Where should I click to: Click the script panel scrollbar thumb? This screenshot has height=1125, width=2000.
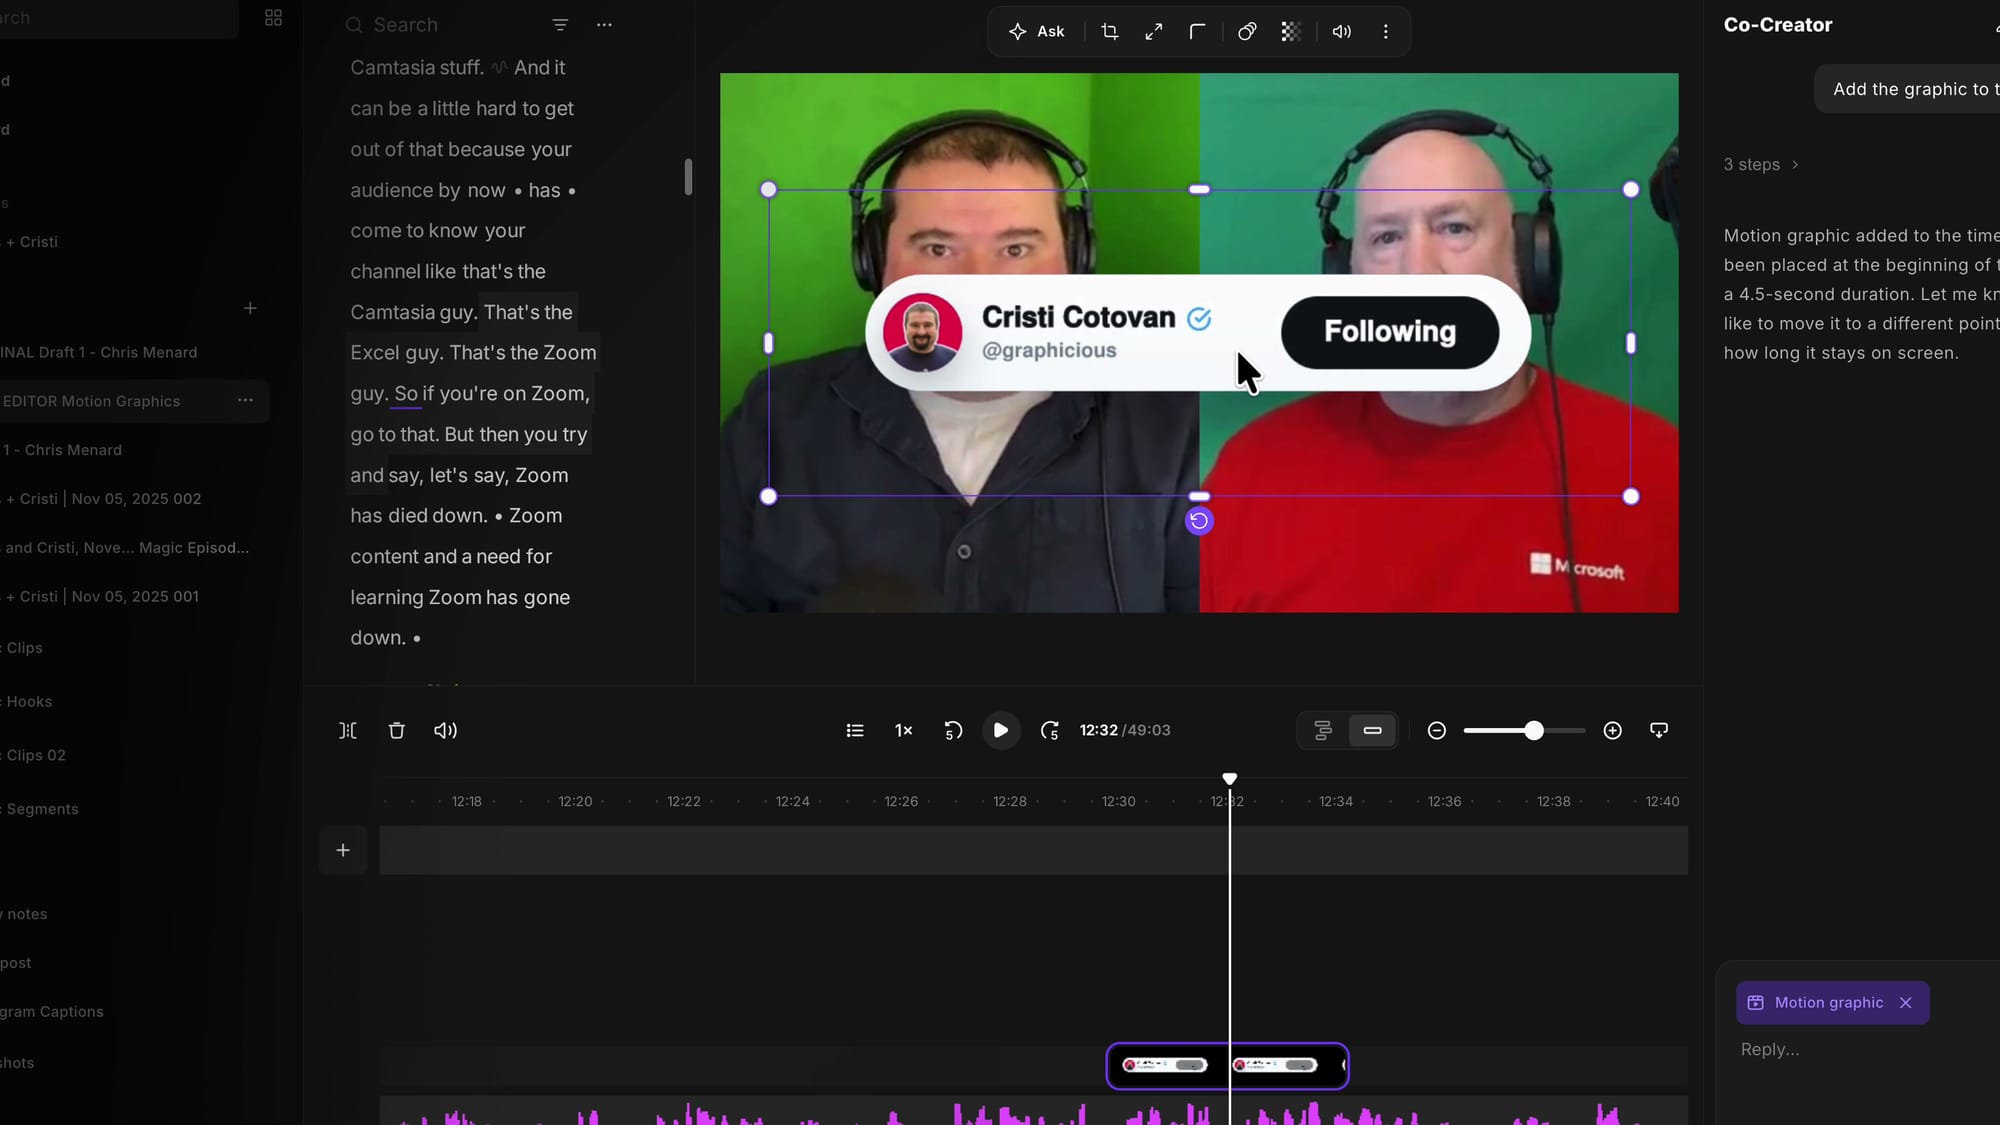coord(688,177)
